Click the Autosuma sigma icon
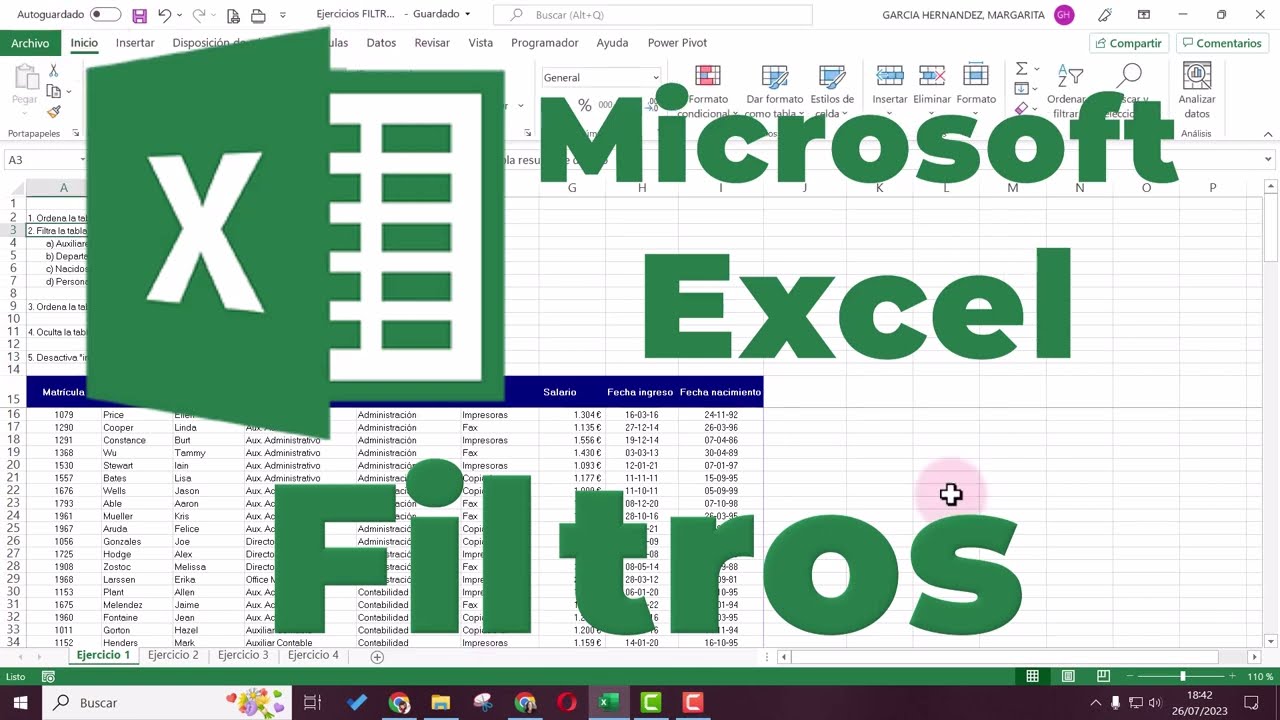 pos(1021,69)
